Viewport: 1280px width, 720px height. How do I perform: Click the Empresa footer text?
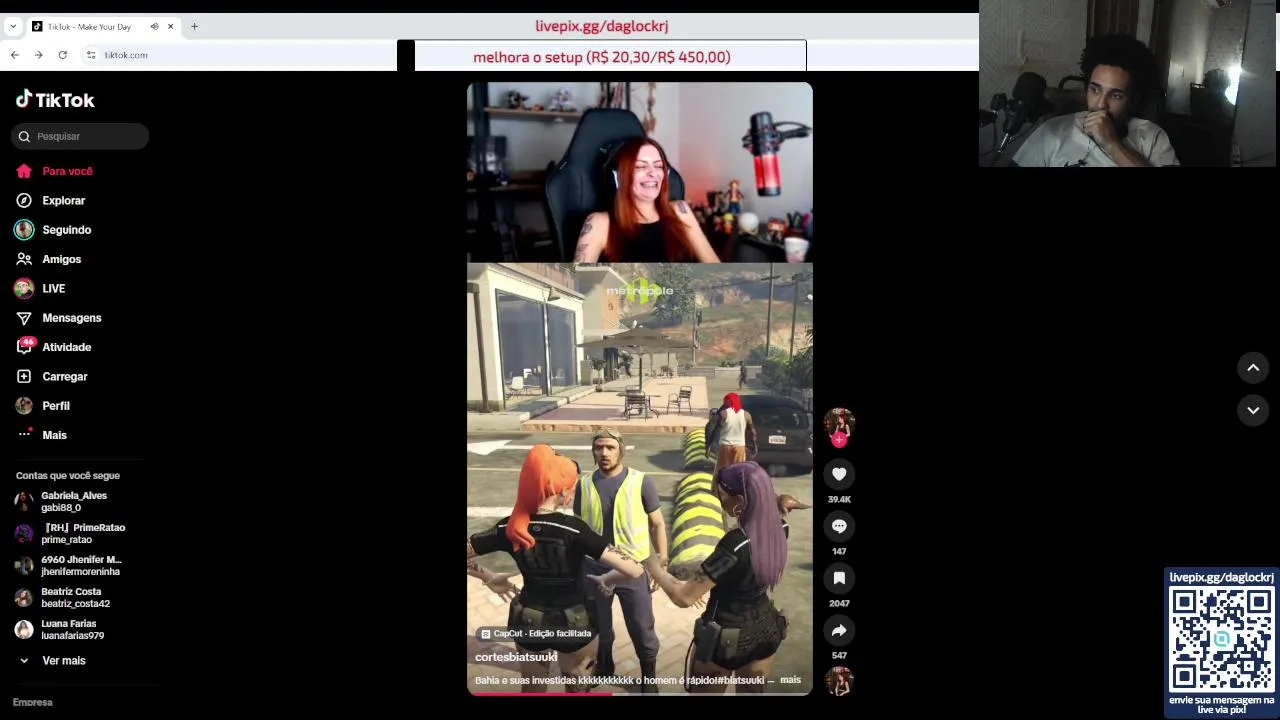(x=33, y=702)
